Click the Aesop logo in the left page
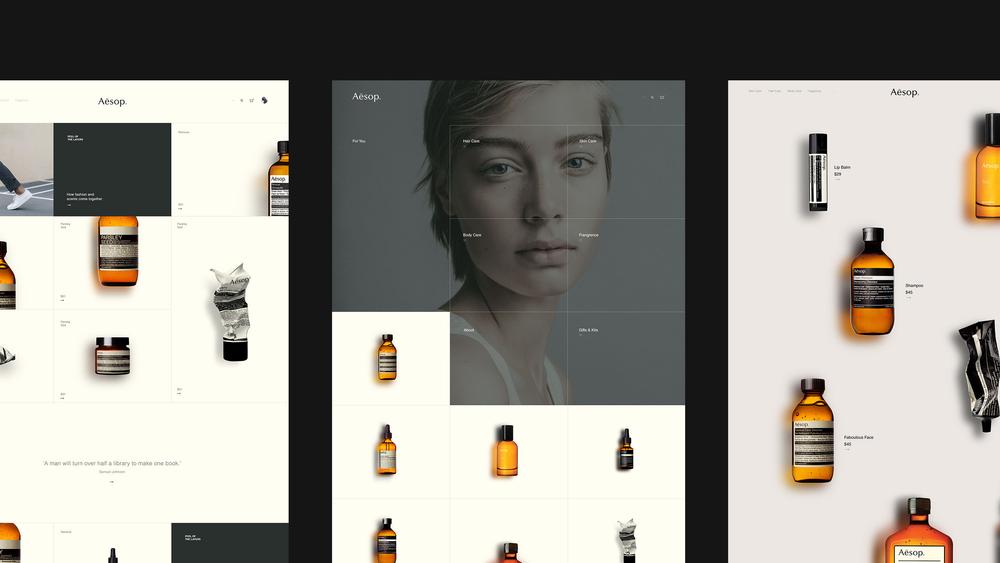Screen dimensions: 1000x563 click(112, 101)
